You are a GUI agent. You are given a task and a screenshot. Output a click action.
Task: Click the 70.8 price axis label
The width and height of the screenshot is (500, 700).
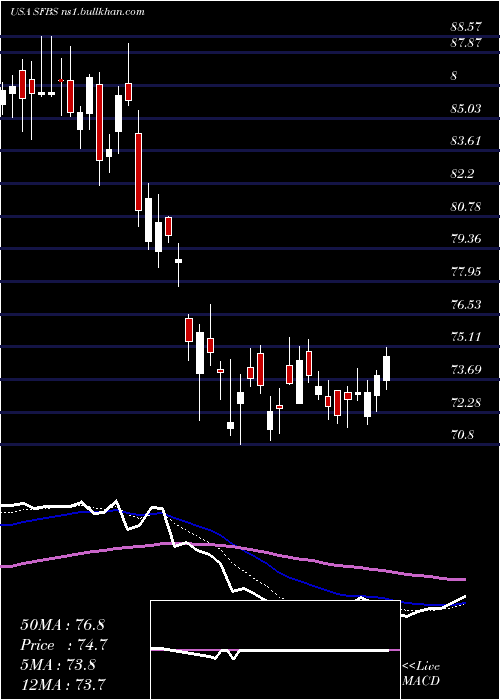pyautogui.click(x=462, y=434)
